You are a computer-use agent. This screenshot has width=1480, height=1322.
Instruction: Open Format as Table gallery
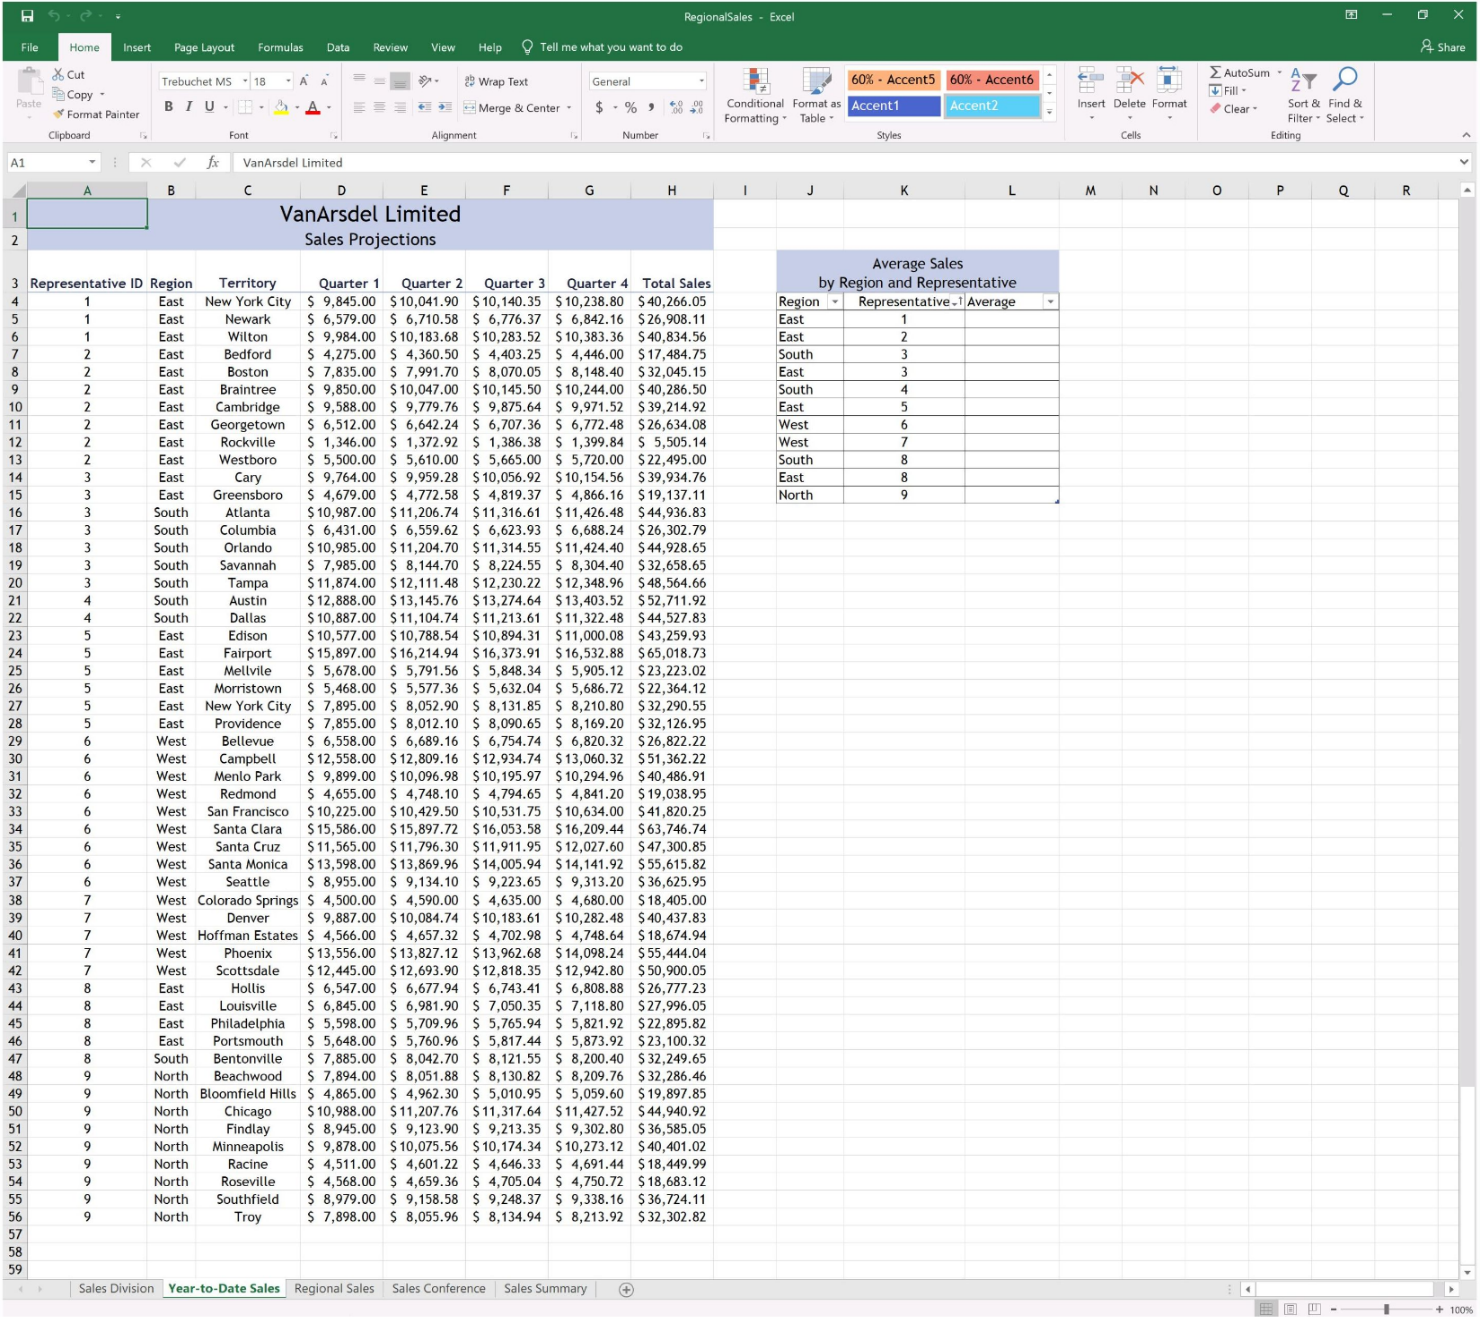(x=816, y=96)
